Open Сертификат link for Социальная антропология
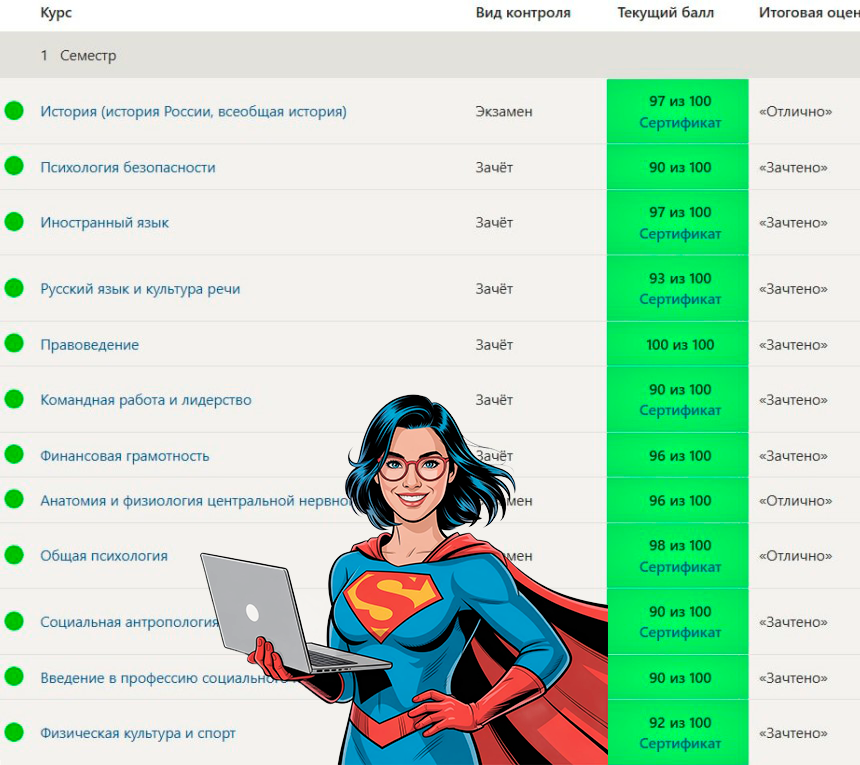Image resolution: width=860 pixels, height=765 pixels. [x=680, y=632]
